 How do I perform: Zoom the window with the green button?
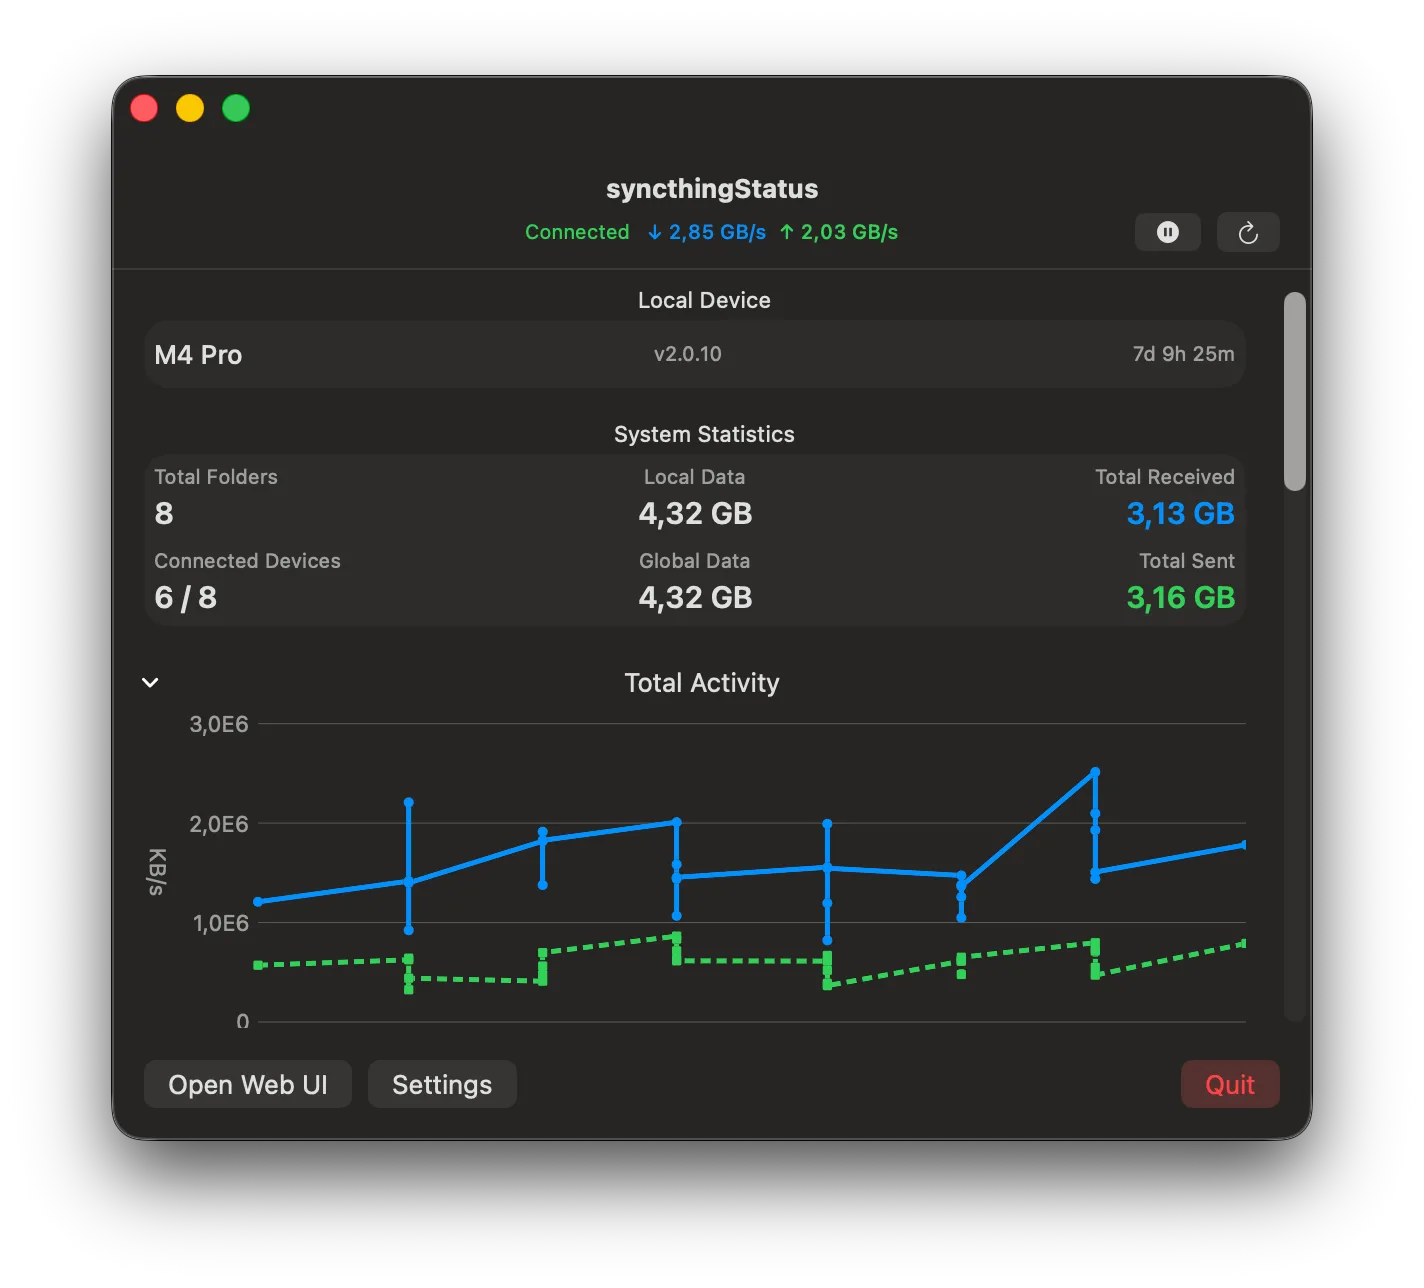(236, 108)
